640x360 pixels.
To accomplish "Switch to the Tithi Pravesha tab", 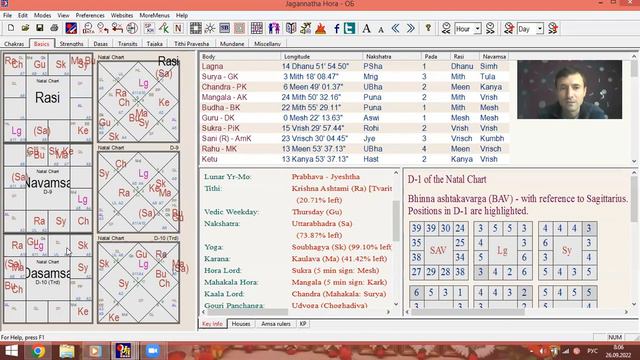I will pos(191,44).
